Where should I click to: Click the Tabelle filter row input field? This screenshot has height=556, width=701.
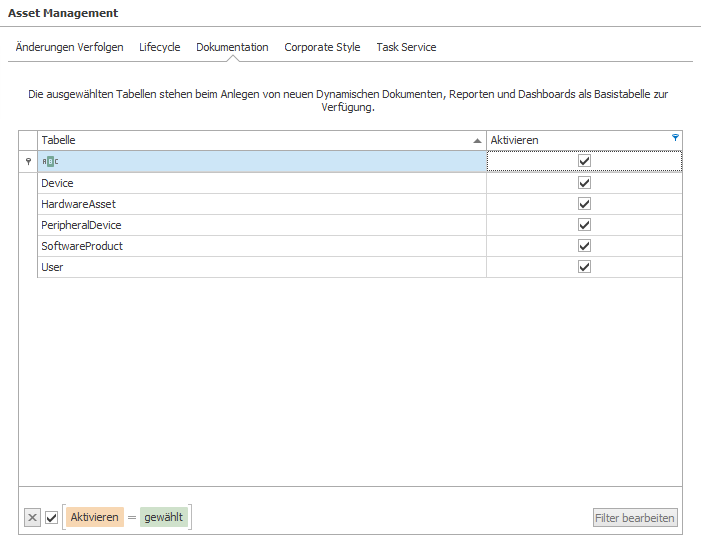262,161
